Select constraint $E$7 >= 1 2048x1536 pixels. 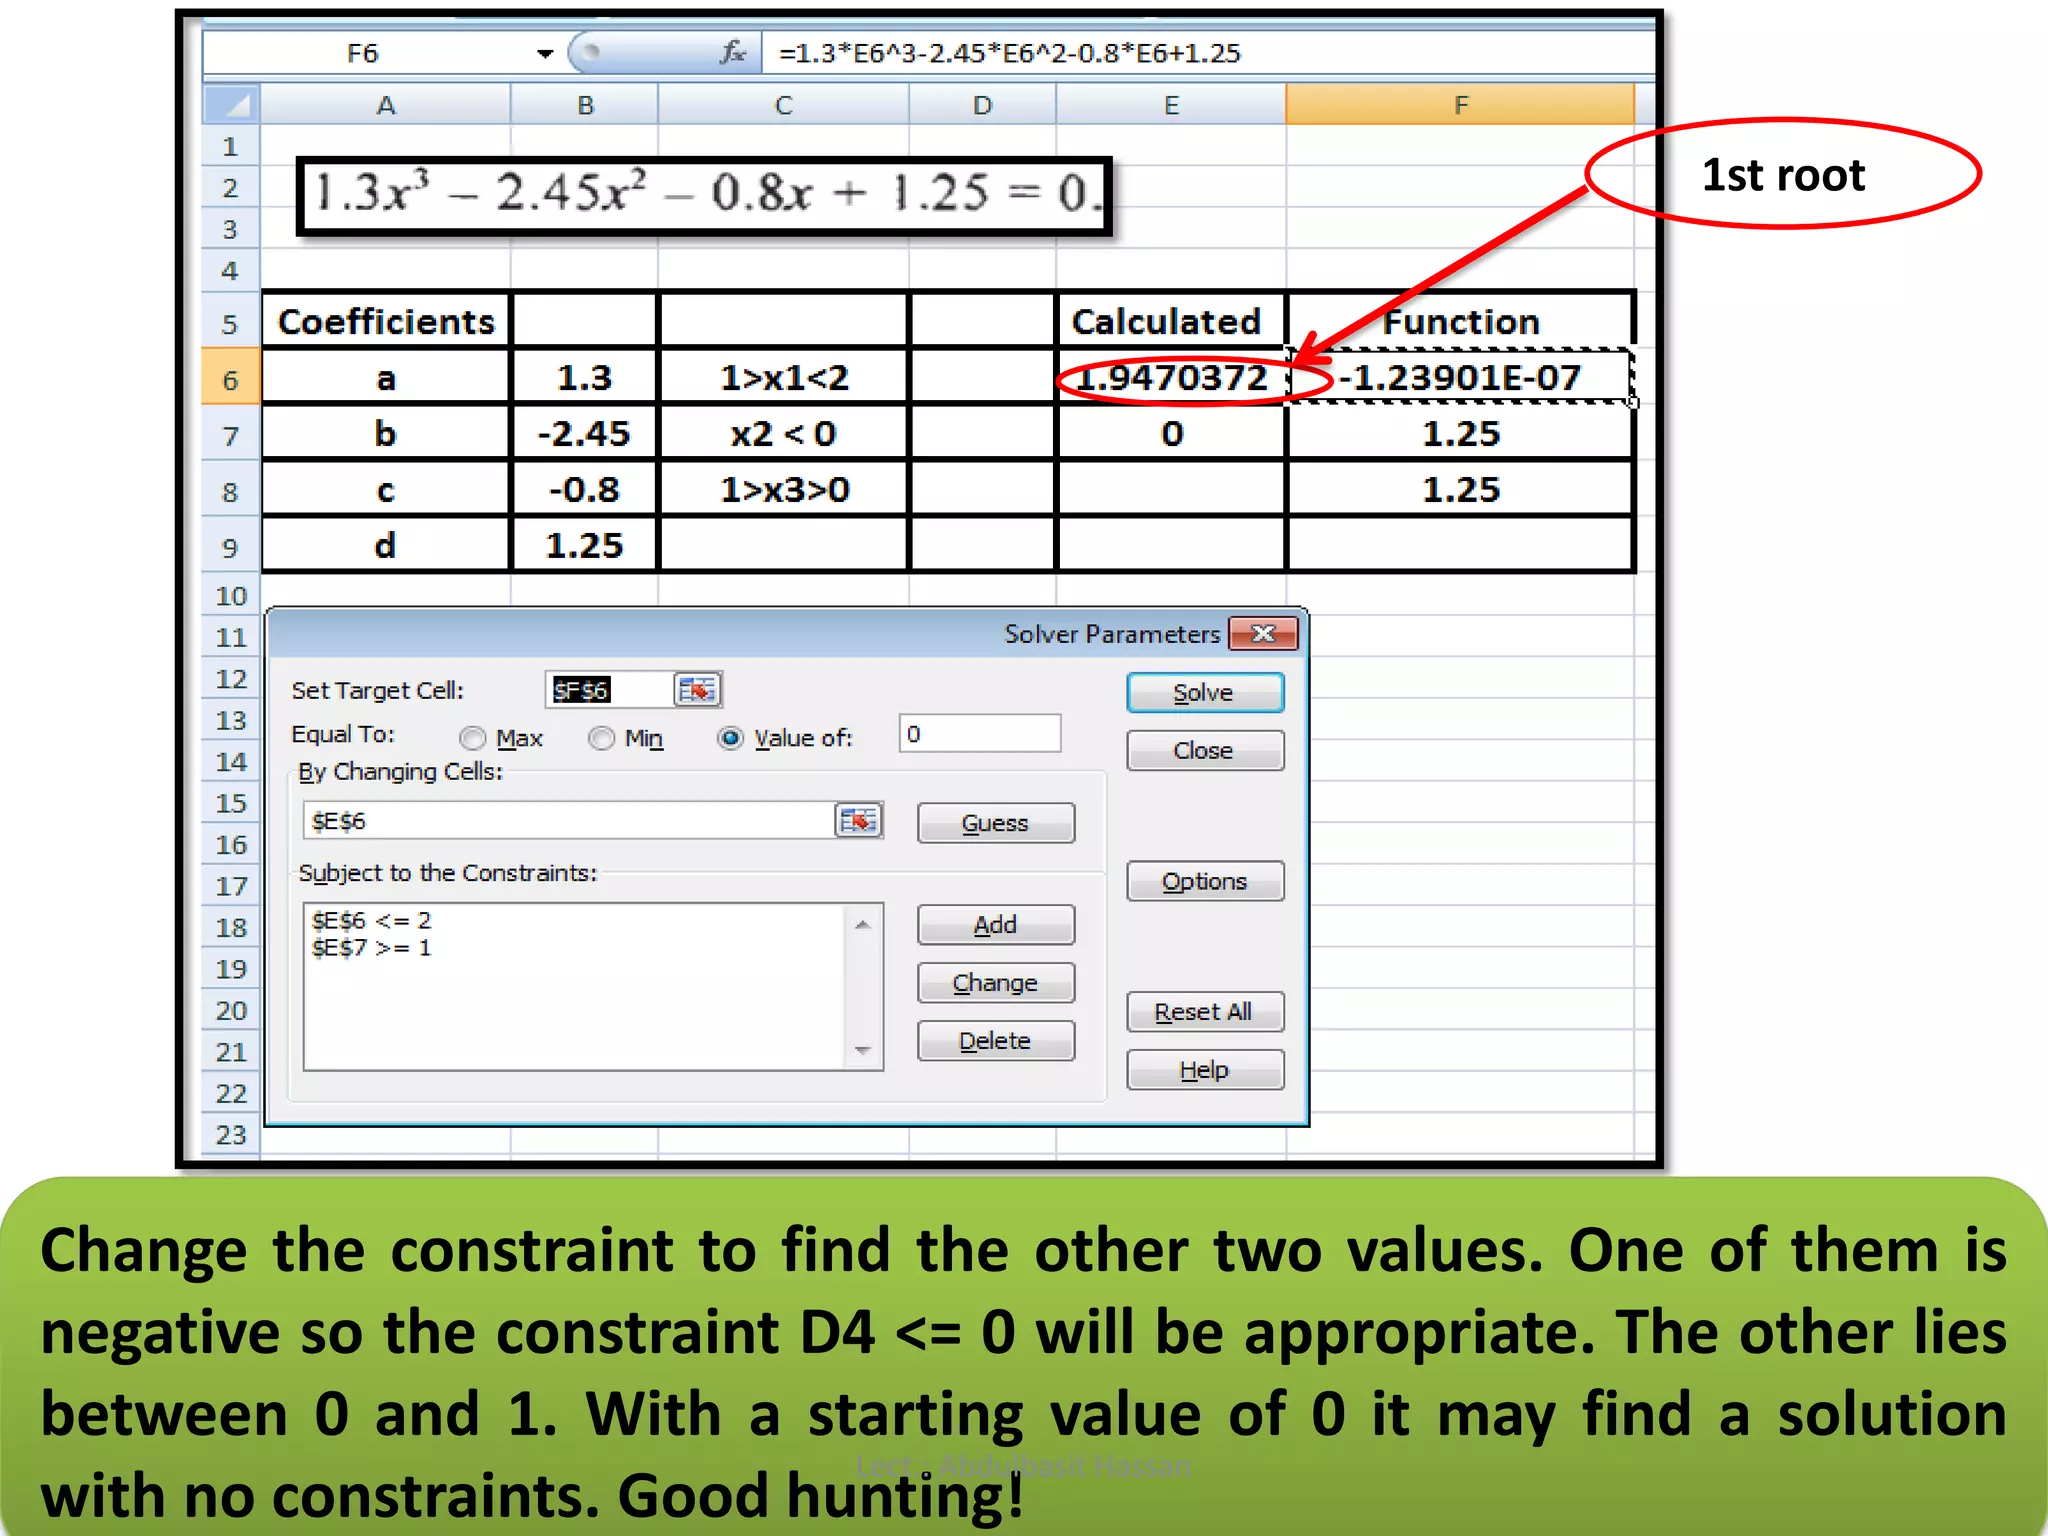[x=371, y=947]
